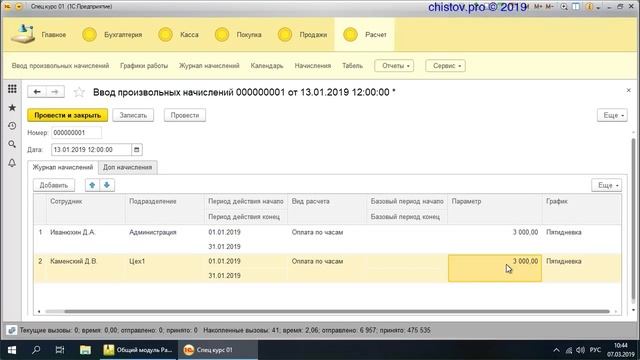Switch to Журнал начислений tab
The image size is (640, 360).
tap(63, 167)
